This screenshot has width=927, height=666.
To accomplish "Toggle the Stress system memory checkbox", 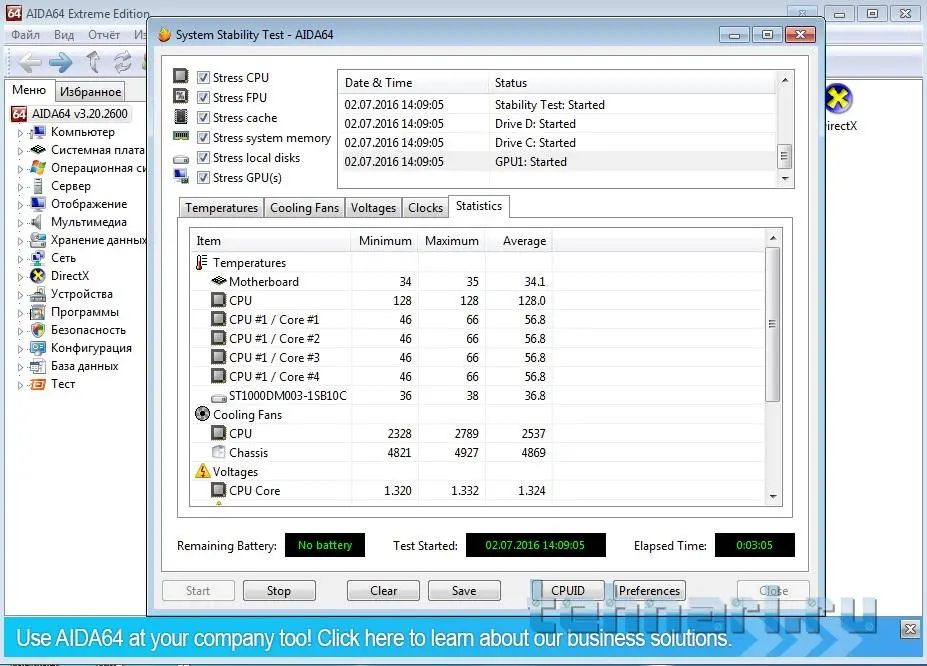I will (203, 138).
